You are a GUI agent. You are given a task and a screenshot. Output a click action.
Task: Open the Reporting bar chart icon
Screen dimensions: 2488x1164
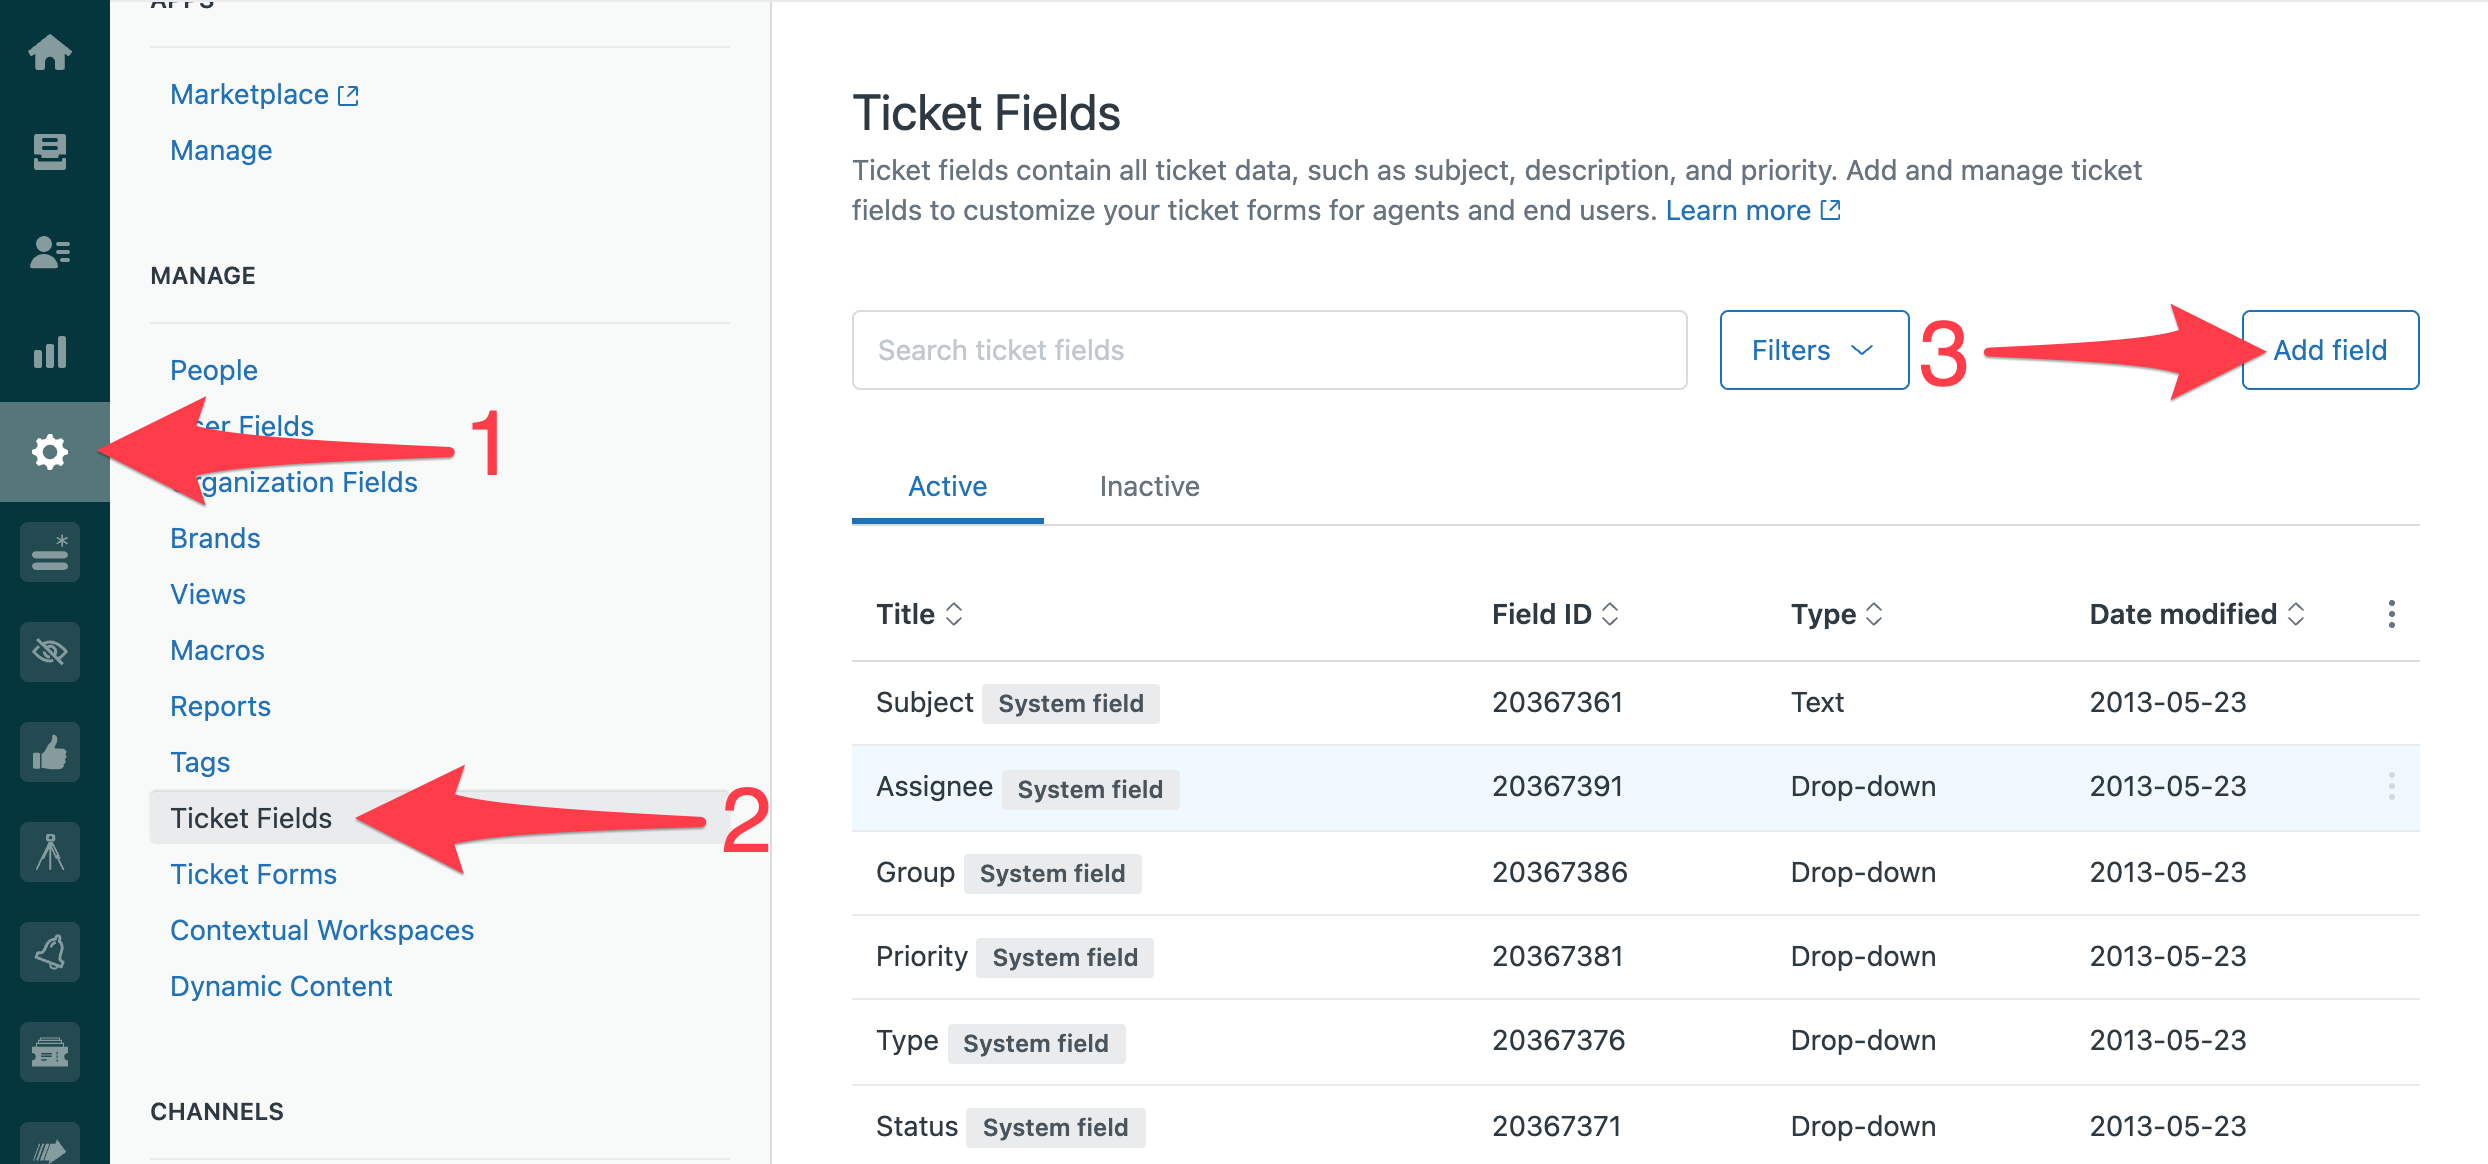coord(50,352)
